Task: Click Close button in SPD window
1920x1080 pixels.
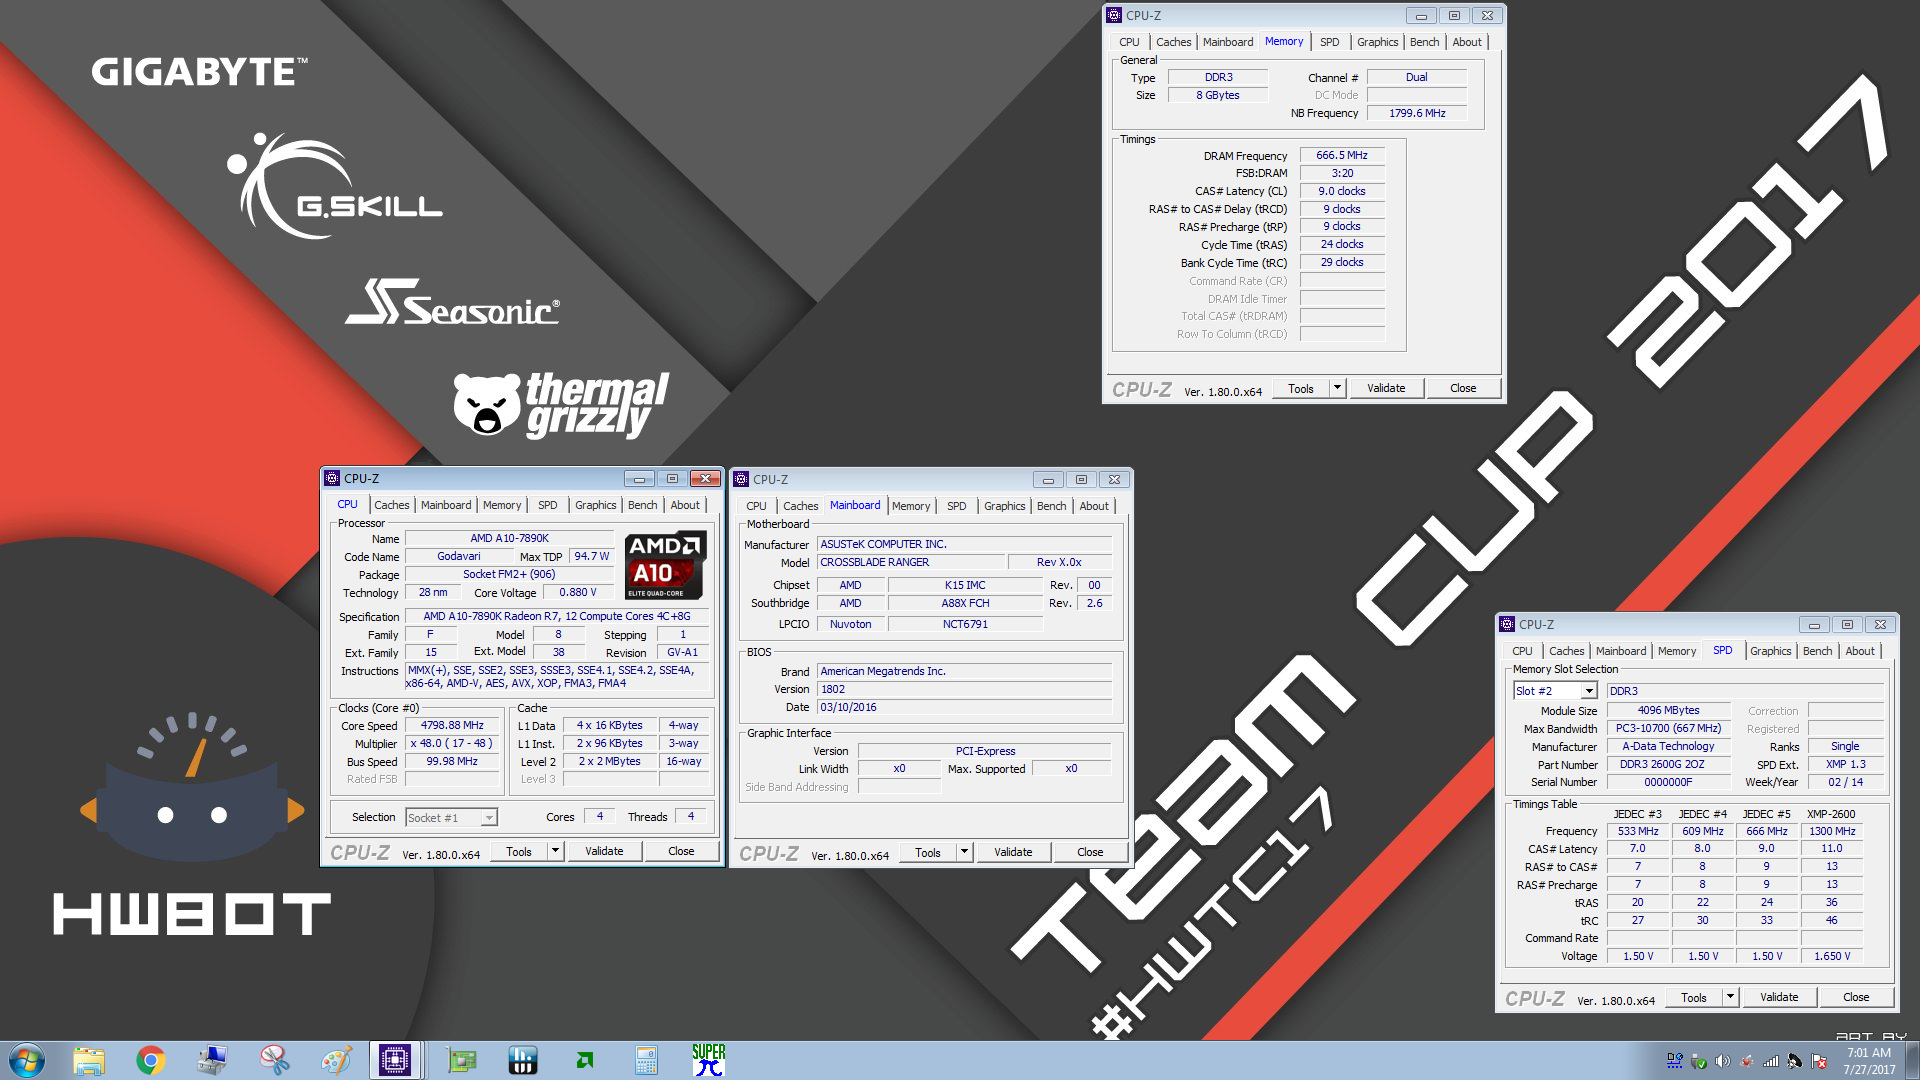Action: (1856, 997)
